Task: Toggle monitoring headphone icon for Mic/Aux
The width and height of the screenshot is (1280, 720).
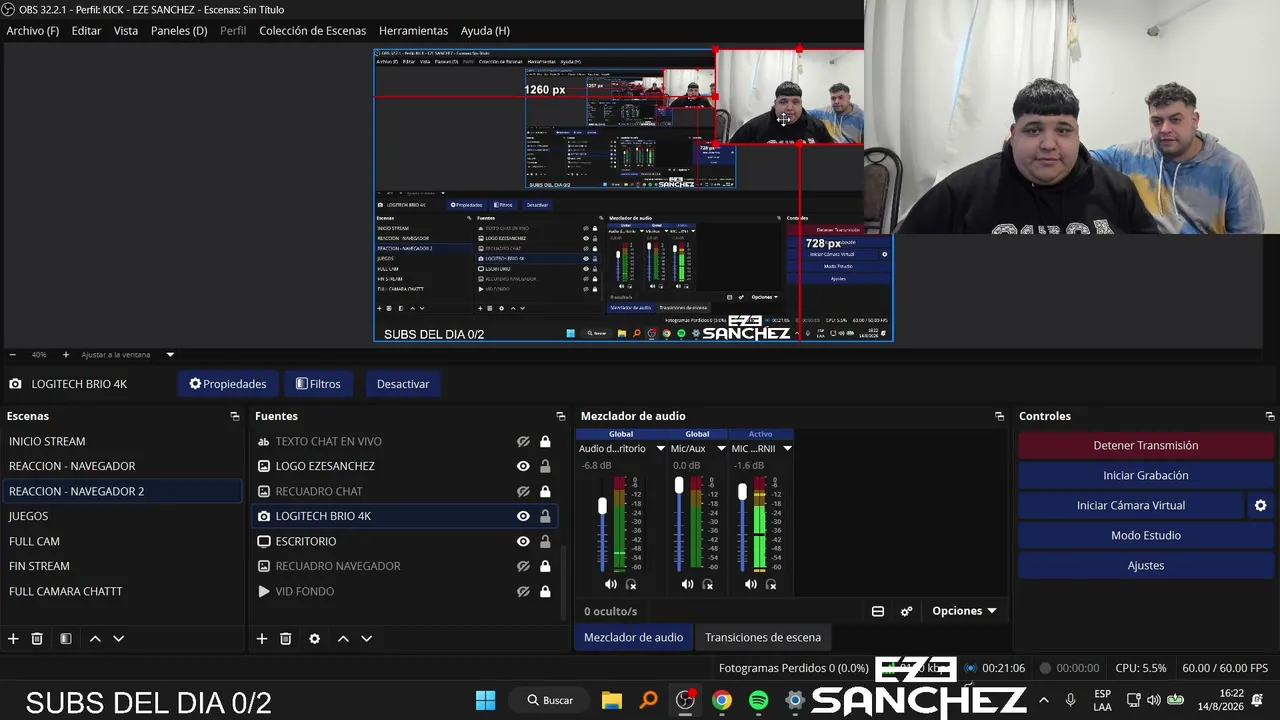Action: [x=707, y=584]
